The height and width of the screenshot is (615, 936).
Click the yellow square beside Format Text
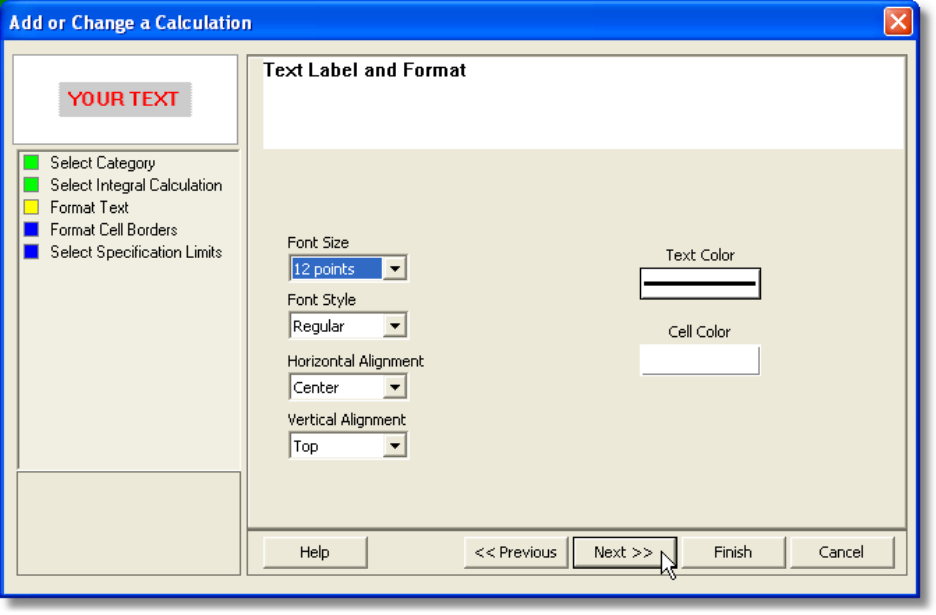31,207
